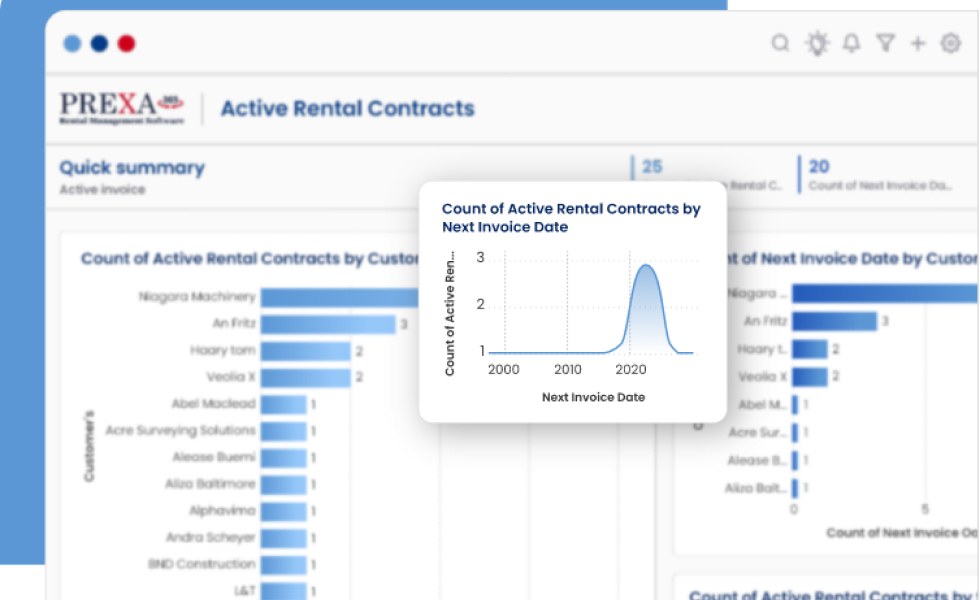The width and height of the screenshot is (980, 600).
Task: Select the Acre Surveying Solutions bar
Action: pos(283,431)
